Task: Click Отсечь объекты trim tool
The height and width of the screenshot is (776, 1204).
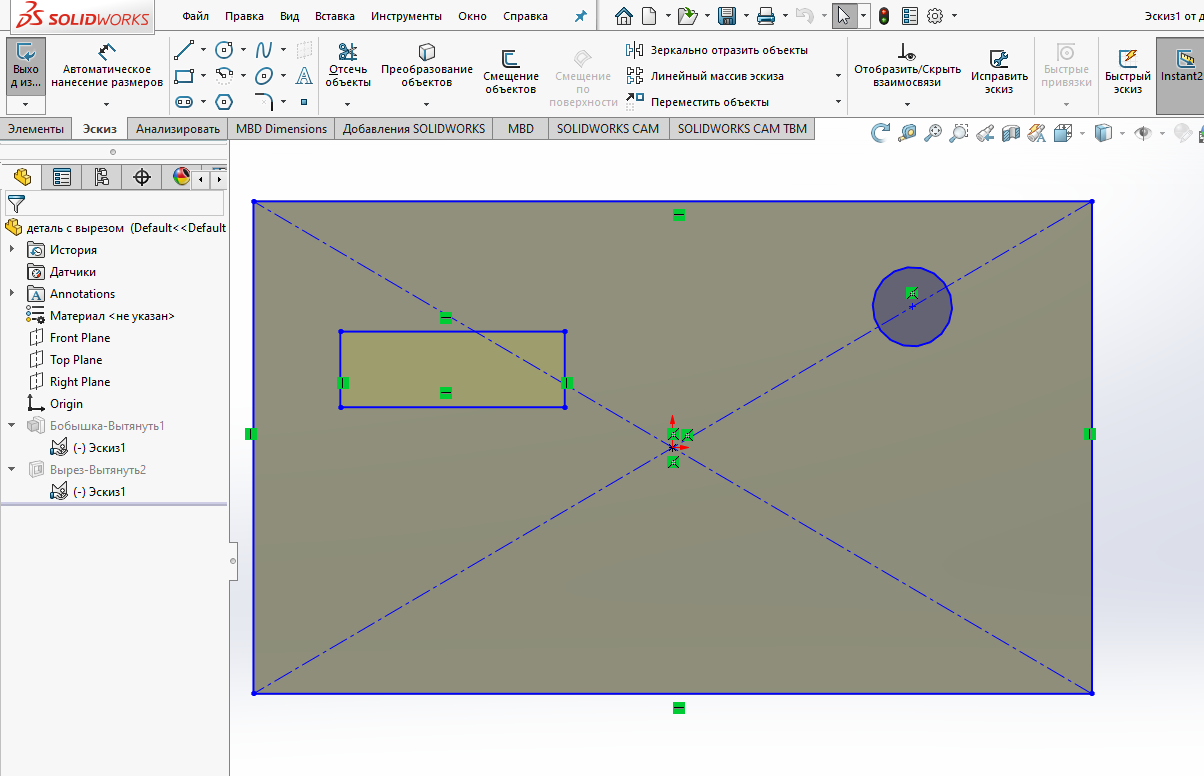Action: 348,66
